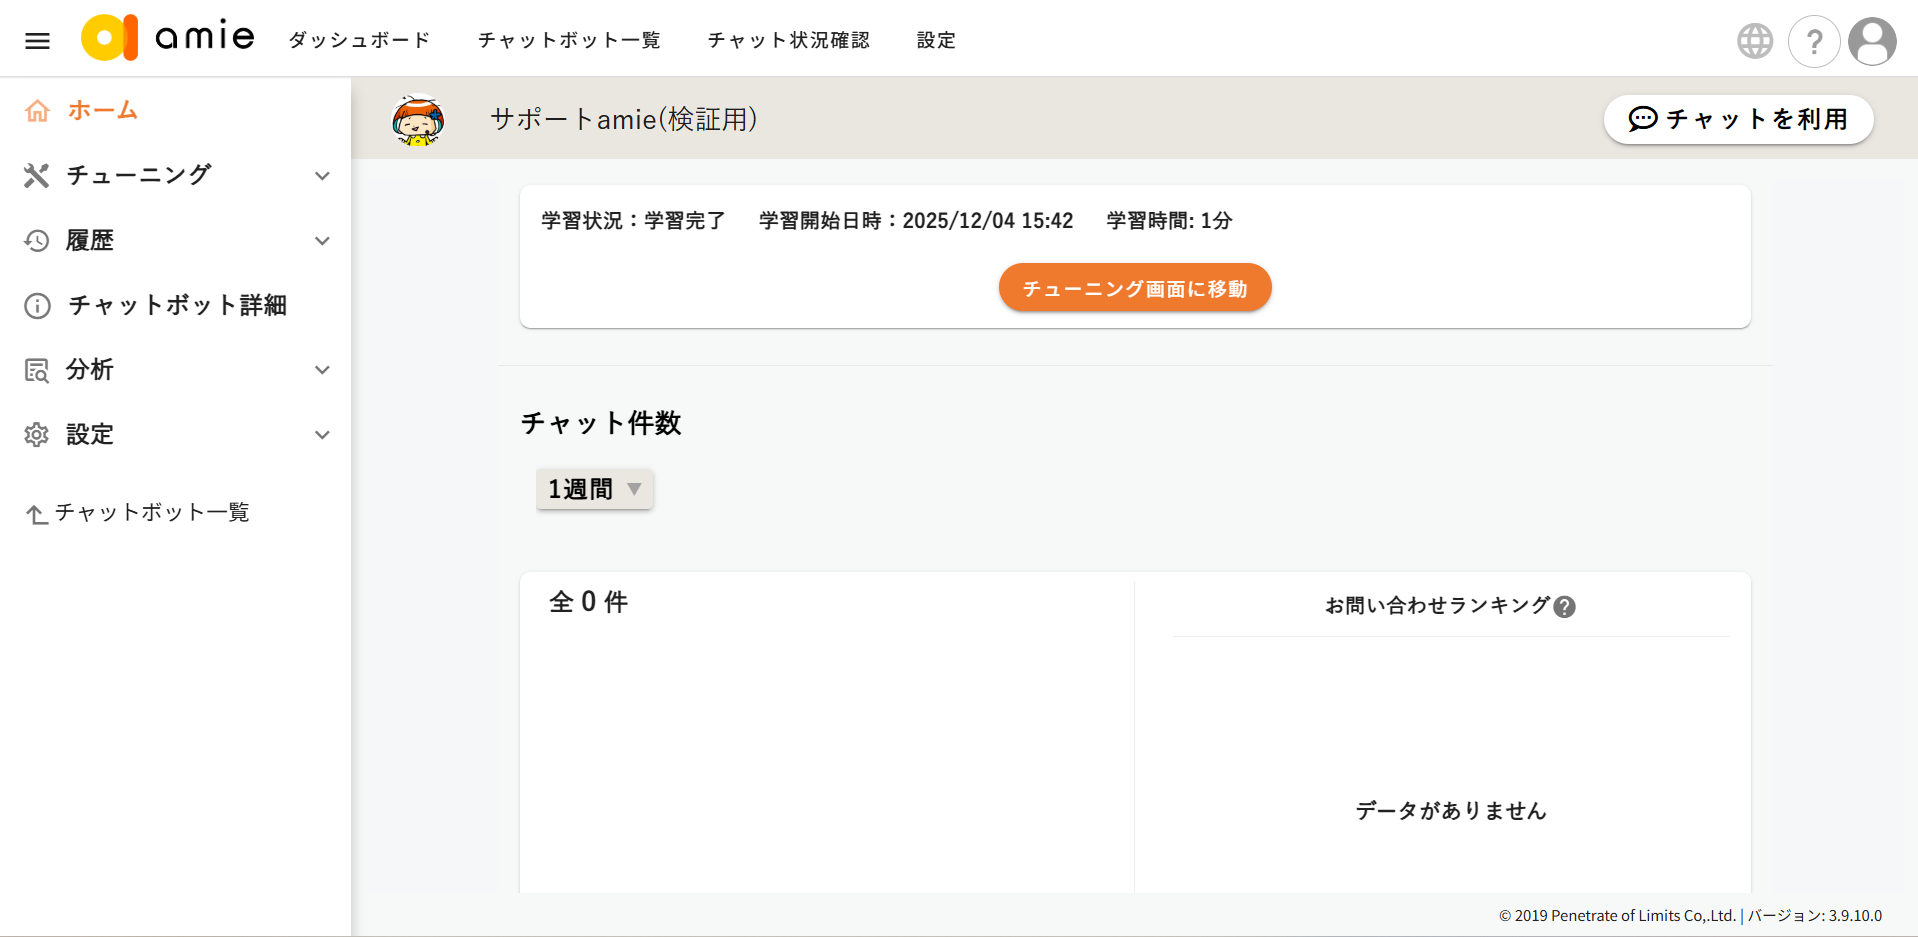The width and height of the screenshot is (1918, 937).
Task: Expand the チューニング sidebar section
Action: (x=322, y=176)
